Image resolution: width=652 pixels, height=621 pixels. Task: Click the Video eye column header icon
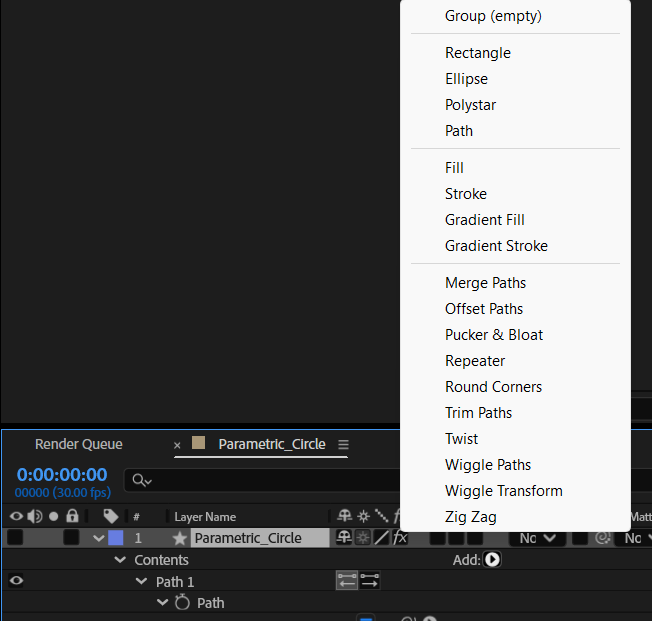click(16, 516)
